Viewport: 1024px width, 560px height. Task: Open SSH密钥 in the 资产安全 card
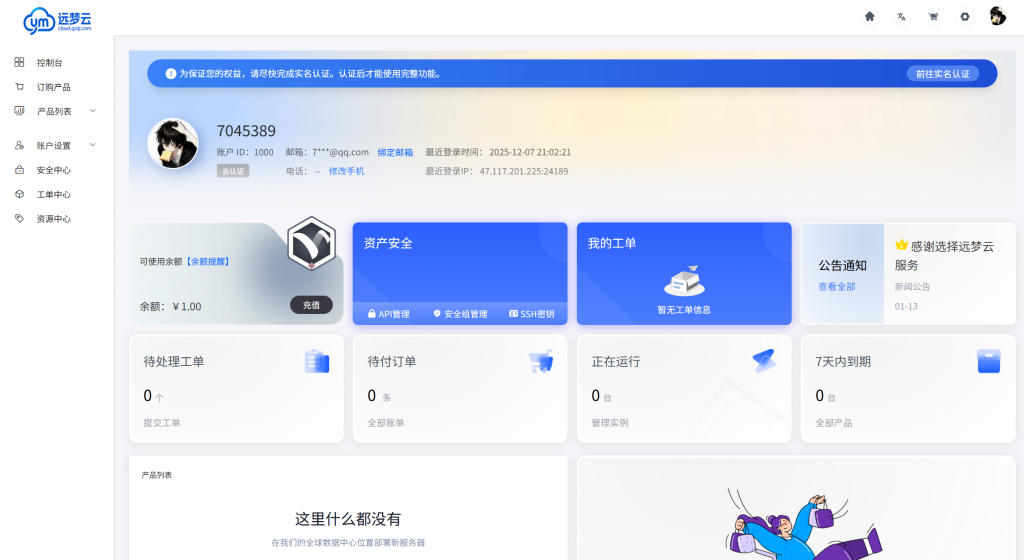pos(532,314)
